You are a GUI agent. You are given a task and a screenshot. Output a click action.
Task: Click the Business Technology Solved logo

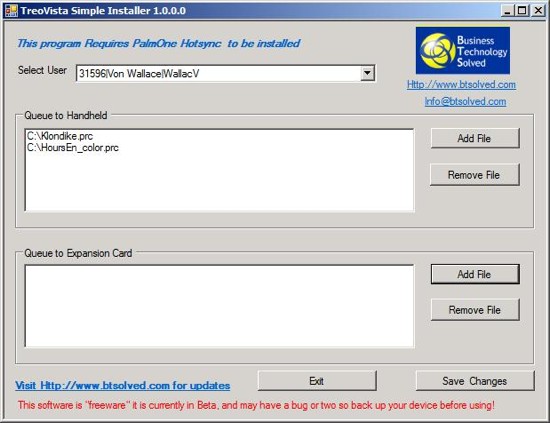pyautogui.click(x=463, y=51)
